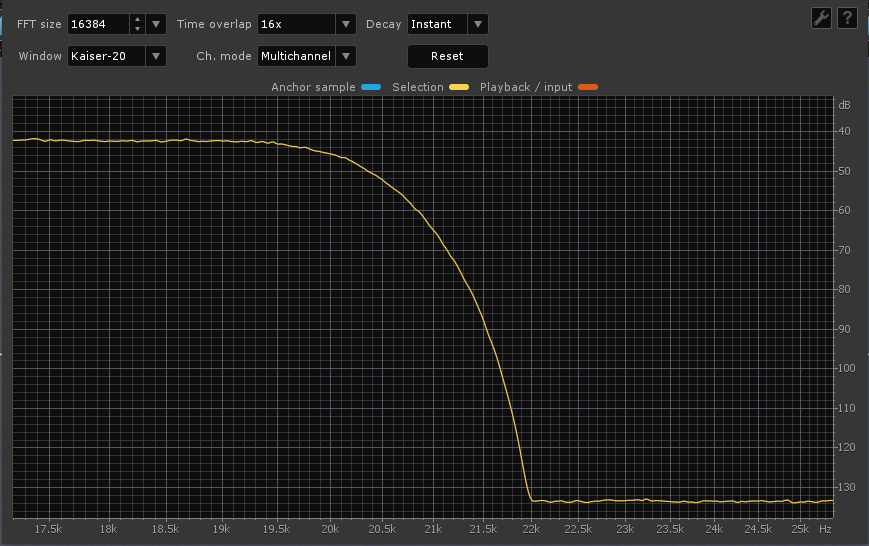Expand the Window type dropdown arrow
The image size is (869, 546).
[156, 56]
